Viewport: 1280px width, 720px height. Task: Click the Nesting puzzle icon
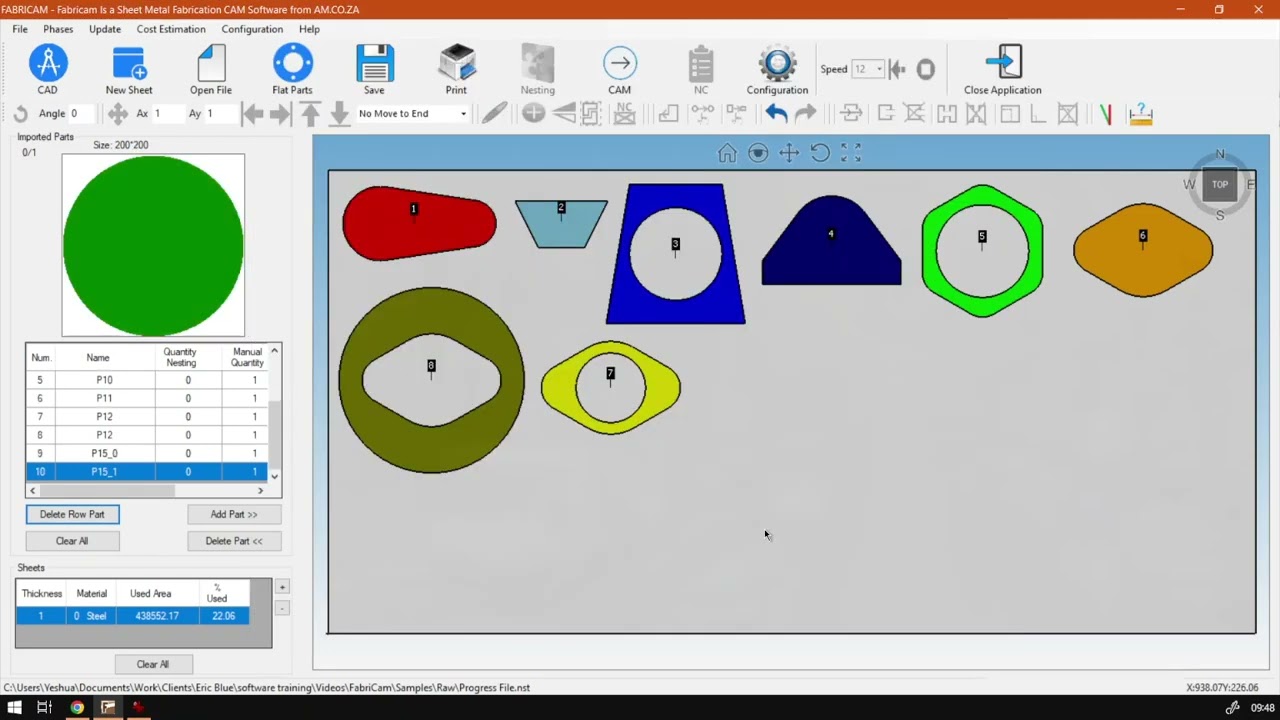click(537, 64)
